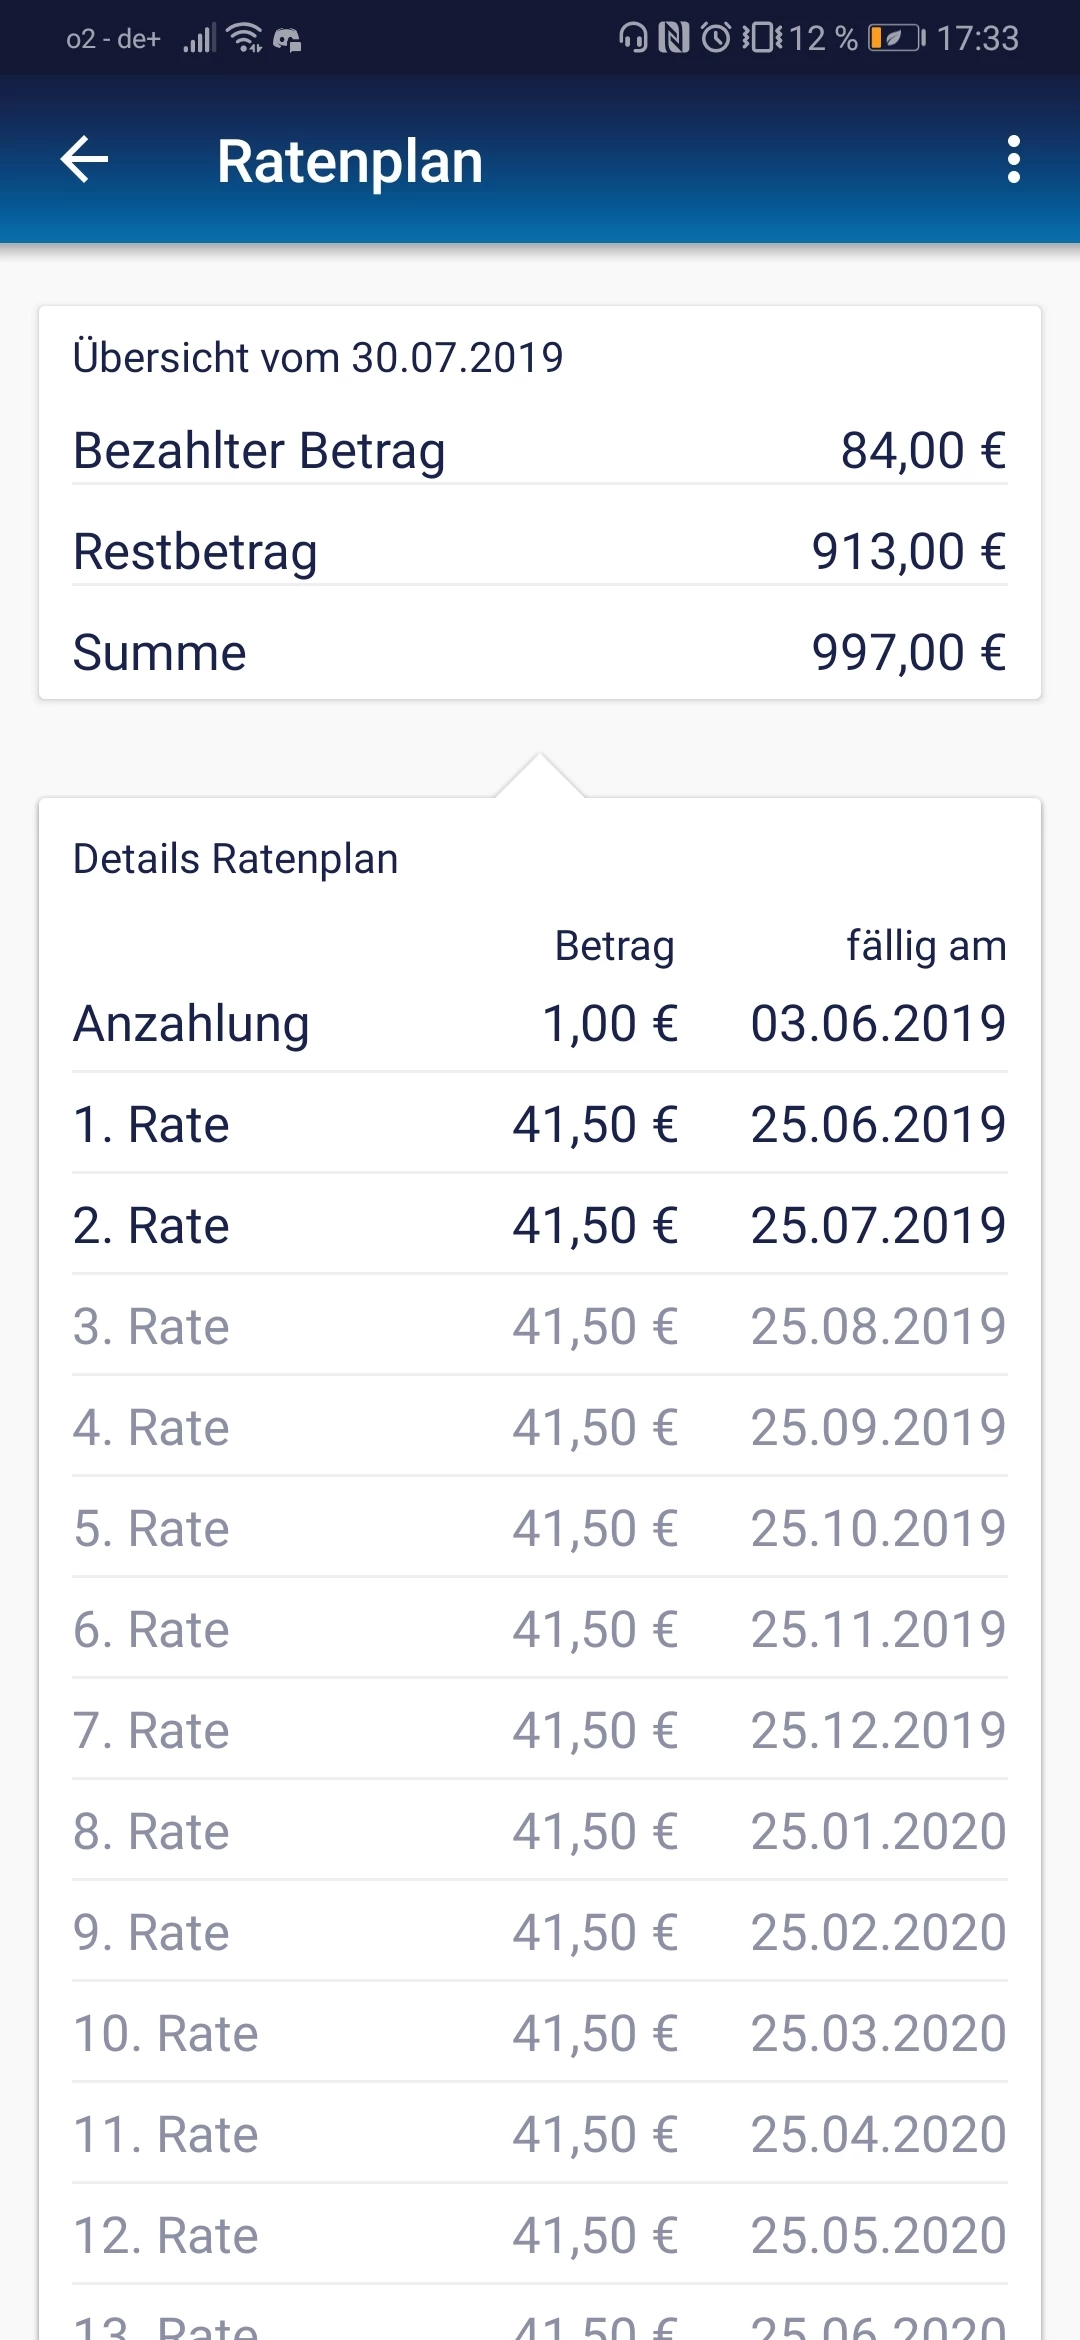Image resolution: width=1080 pixels, height=2340 pixels.
Task: Tap the 8. Rate due 25.01.2020
Action: pyautogui.click(x=540, y=1831)
